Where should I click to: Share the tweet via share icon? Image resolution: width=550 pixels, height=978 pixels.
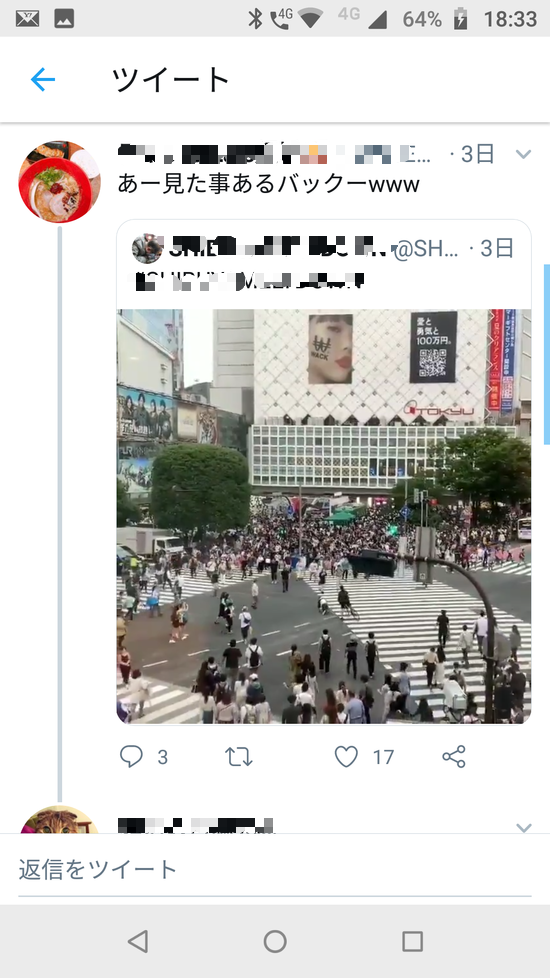pyautogui.click(x=454, y=757)
